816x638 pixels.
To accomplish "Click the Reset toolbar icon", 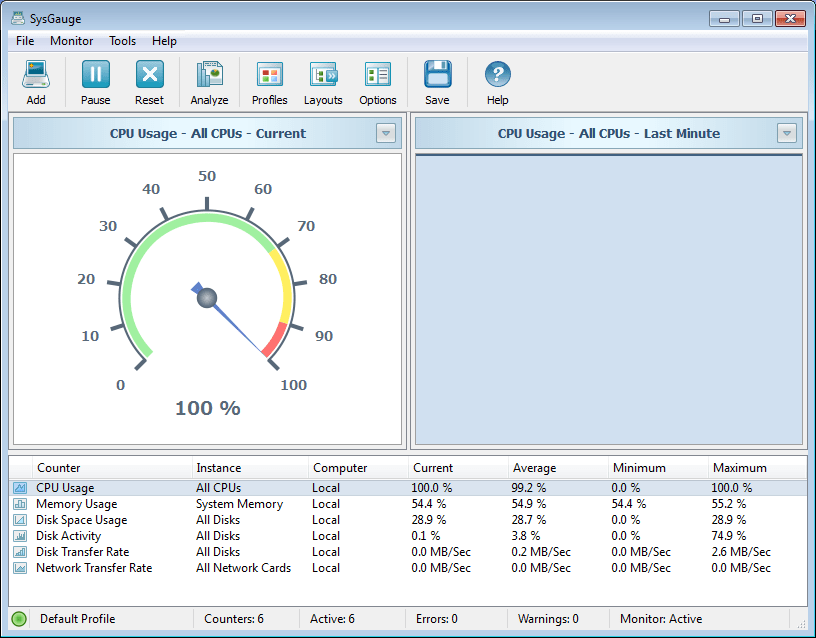I will 150,74.
